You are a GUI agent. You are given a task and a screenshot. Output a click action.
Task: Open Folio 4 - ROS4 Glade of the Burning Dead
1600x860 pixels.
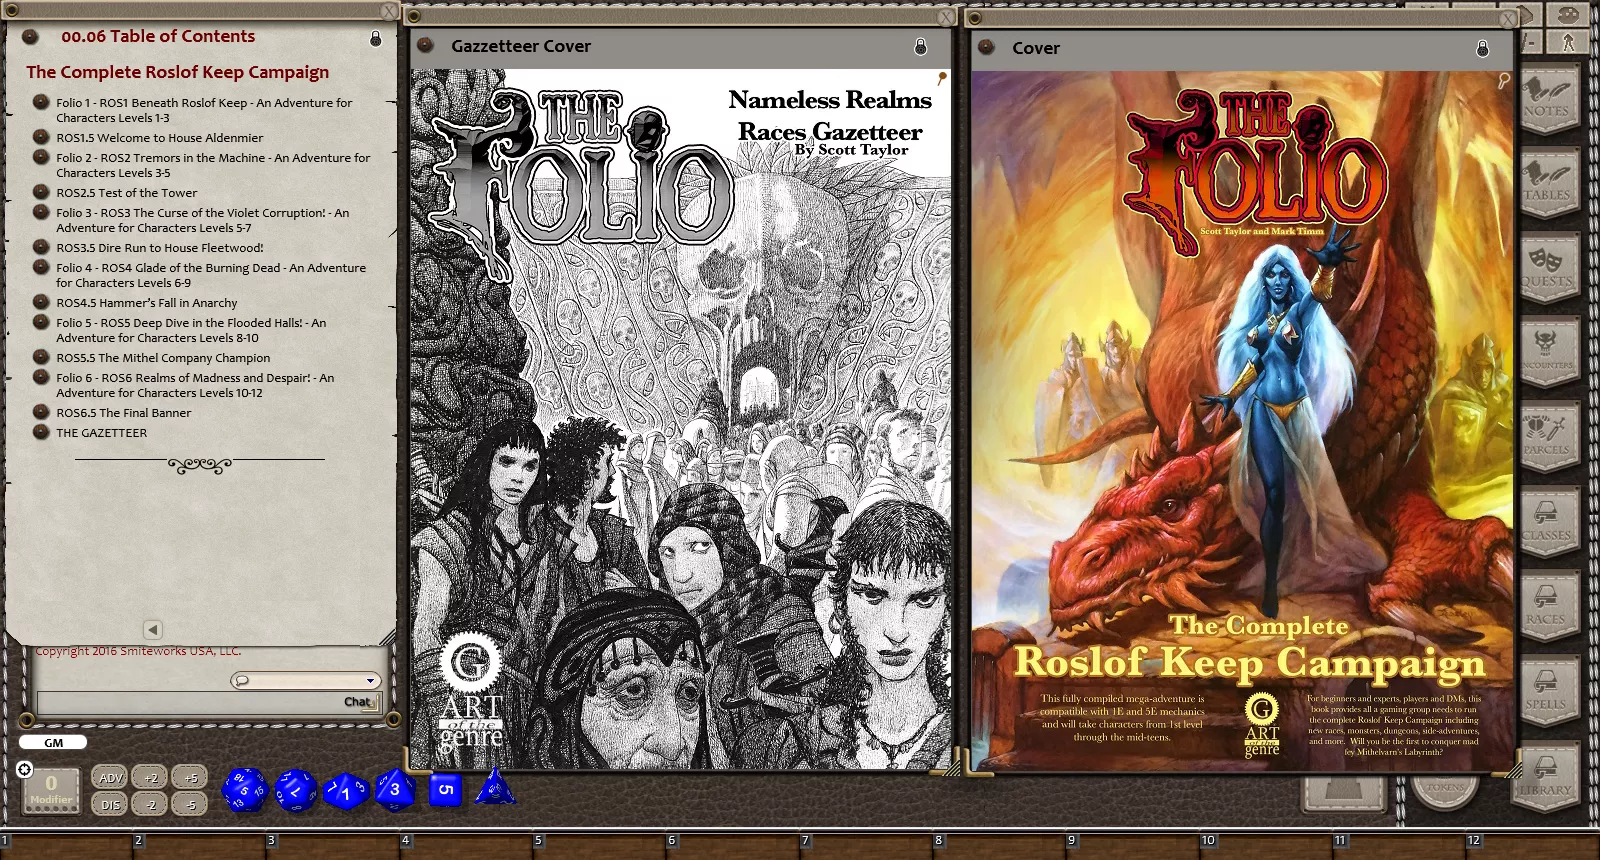[x=211, y=275]
